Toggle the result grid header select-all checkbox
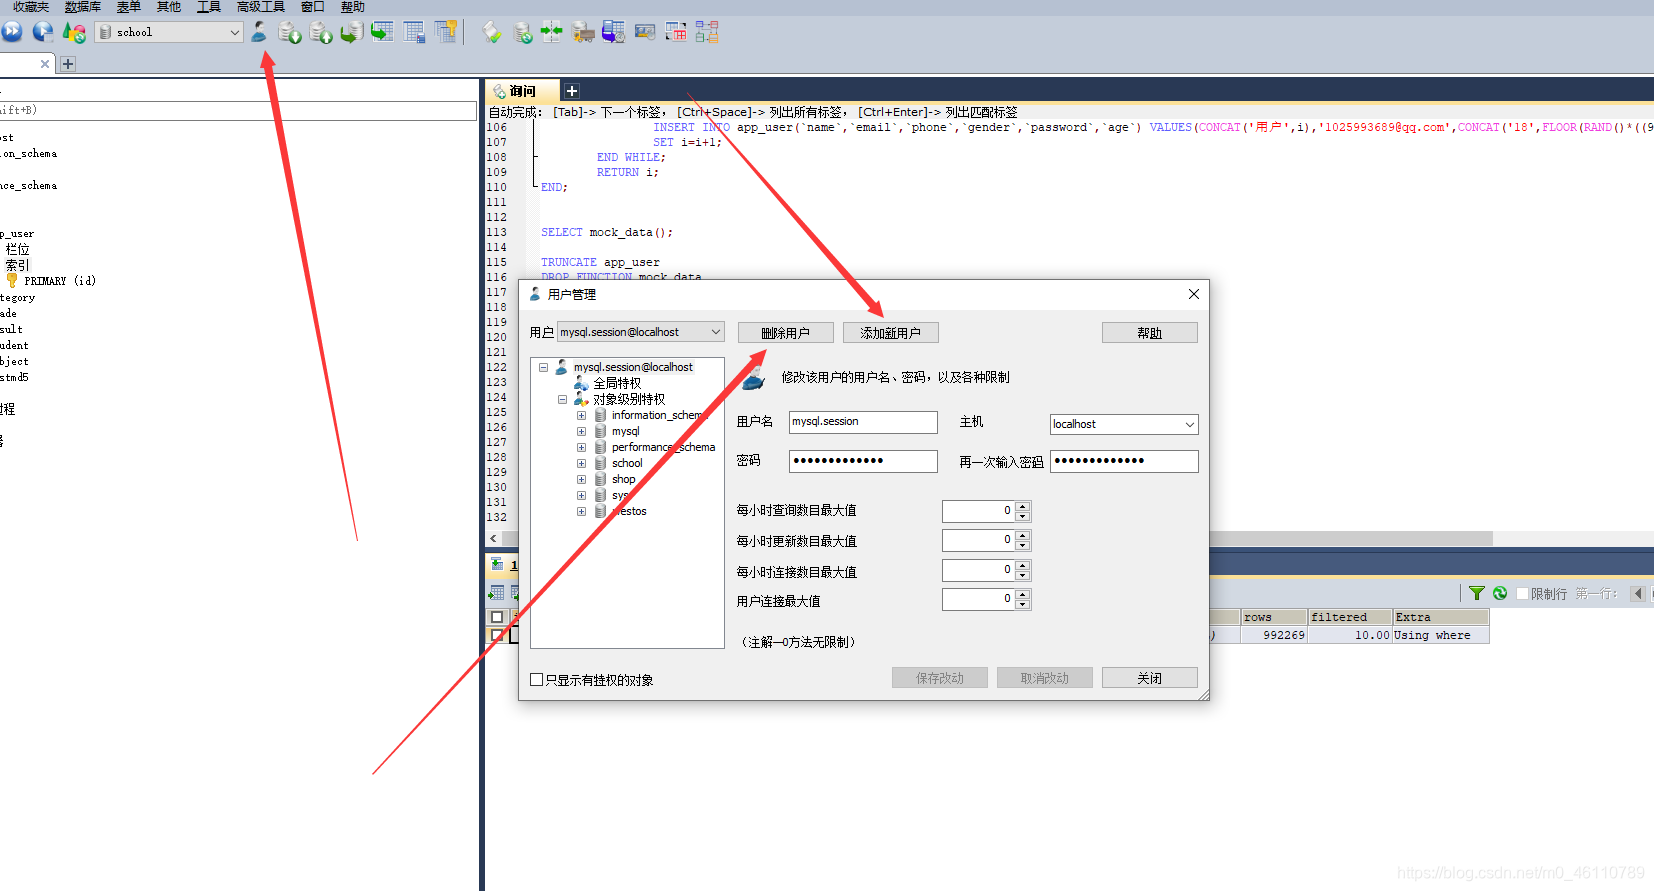Screen dimensions: 1654x891 [497, 617]
